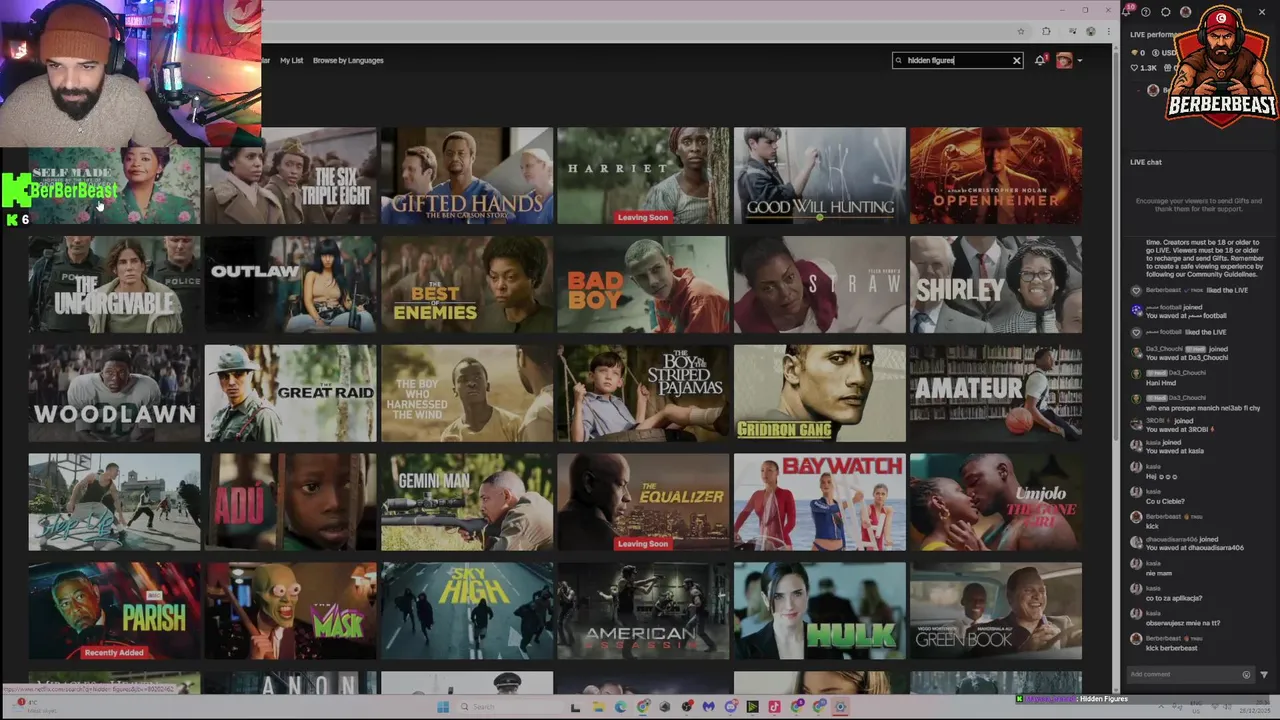This screenshot has height=720, width=1280.
Task: Open the Hulk title
Action: [820, 611]
